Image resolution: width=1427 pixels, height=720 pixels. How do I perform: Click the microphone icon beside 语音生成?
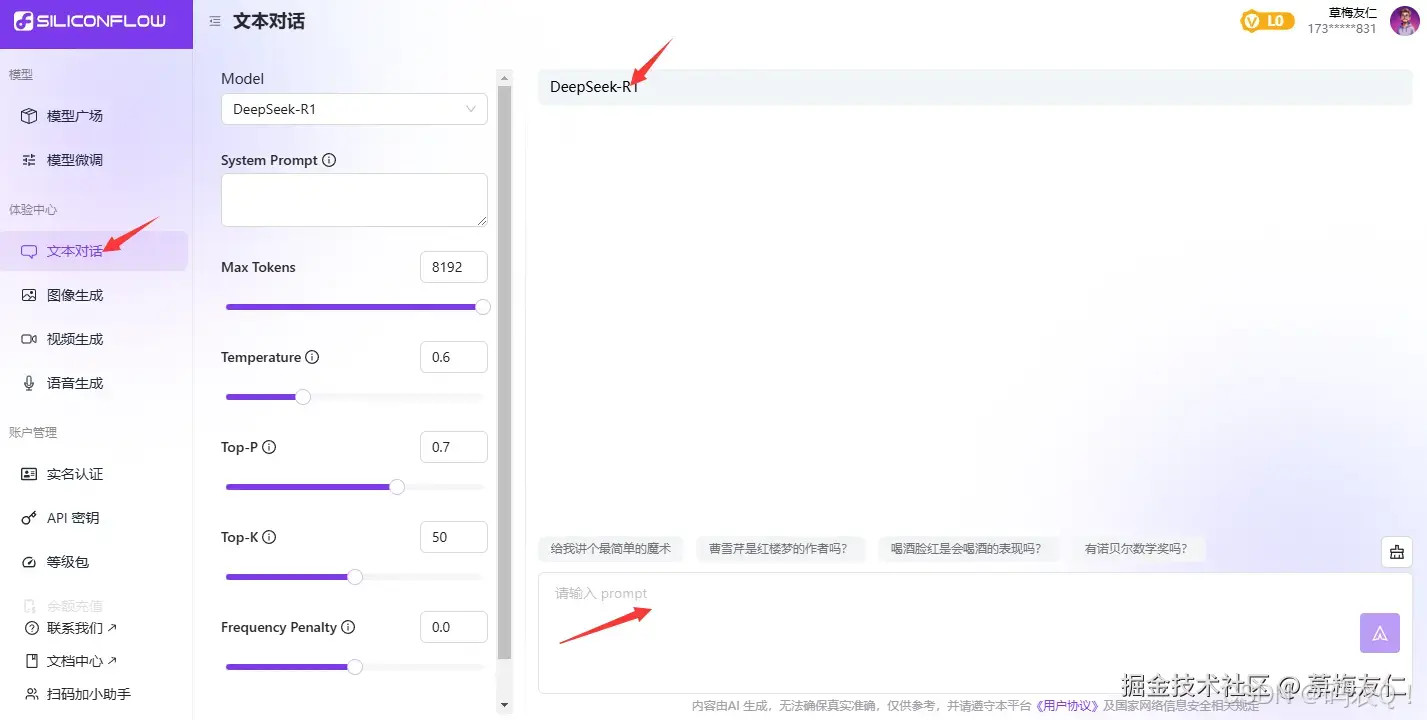point(29,383)
